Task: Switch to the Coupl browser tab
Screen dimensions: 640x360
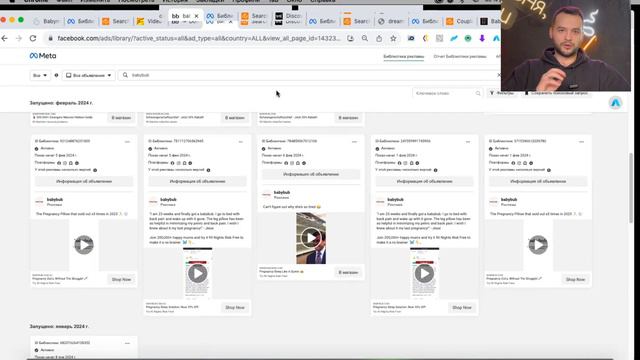Action: (x=460, y=21)
